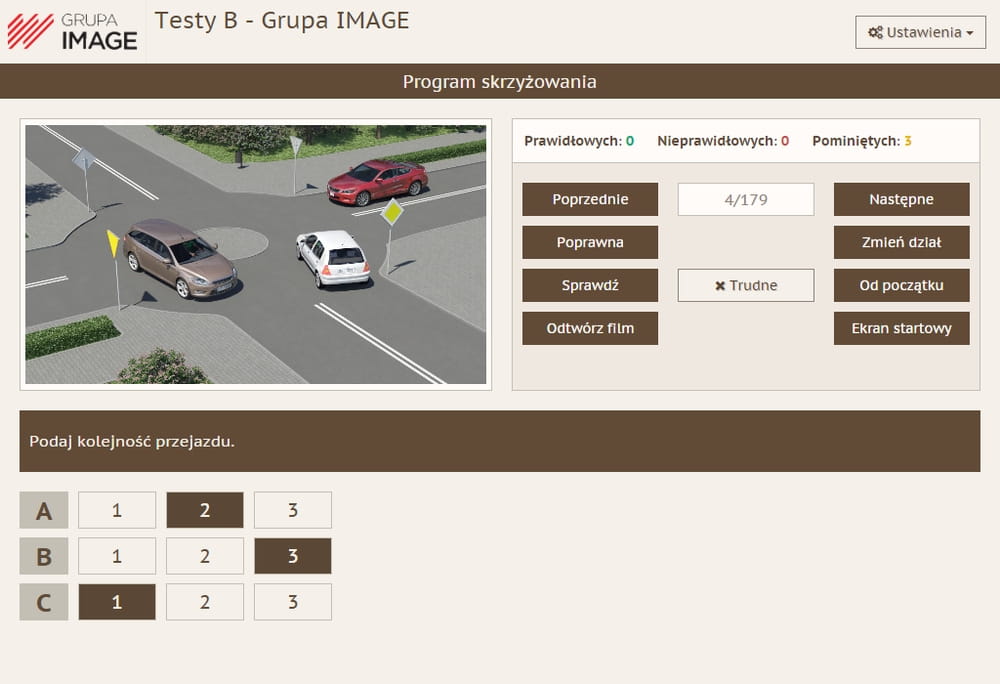This screenshot has width=1000, height=684.
Task: Click the red car in the image
Action: [x=377, y=182]
